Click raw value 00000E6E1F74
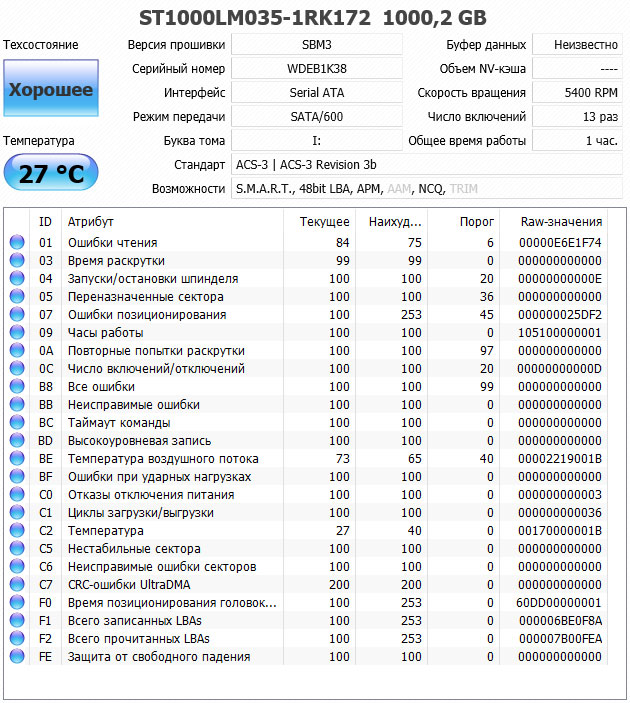This screenshot has width=630, height=703. pos(560,243)
